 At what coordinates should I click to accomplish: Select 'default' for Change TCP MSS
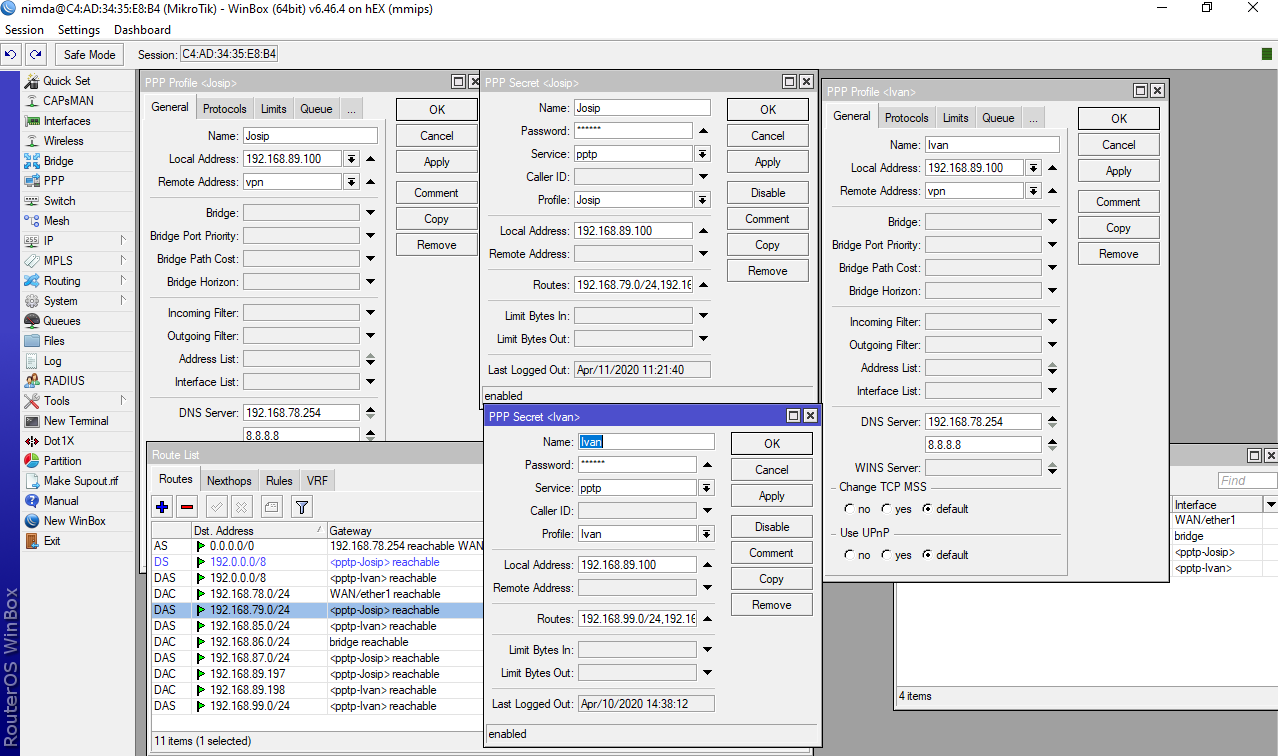click(x=927, y=509)
